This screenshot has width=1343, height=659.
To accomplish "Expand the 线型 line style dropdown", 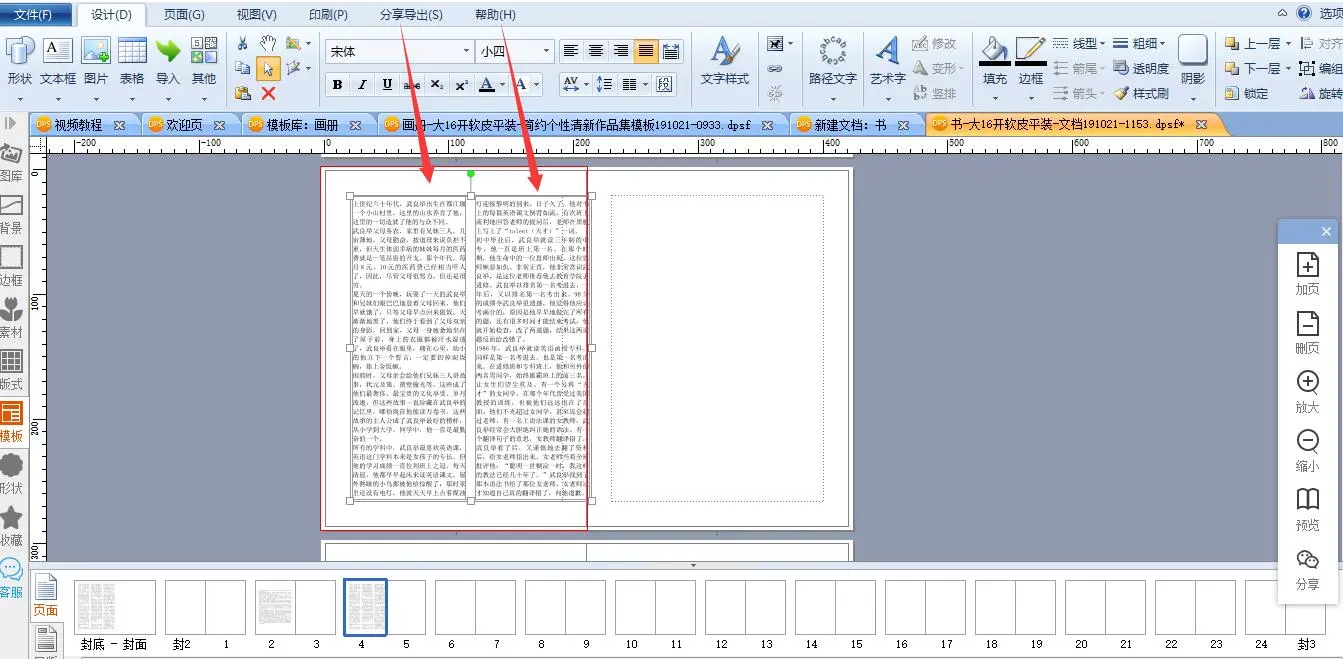I will 1078,43.
